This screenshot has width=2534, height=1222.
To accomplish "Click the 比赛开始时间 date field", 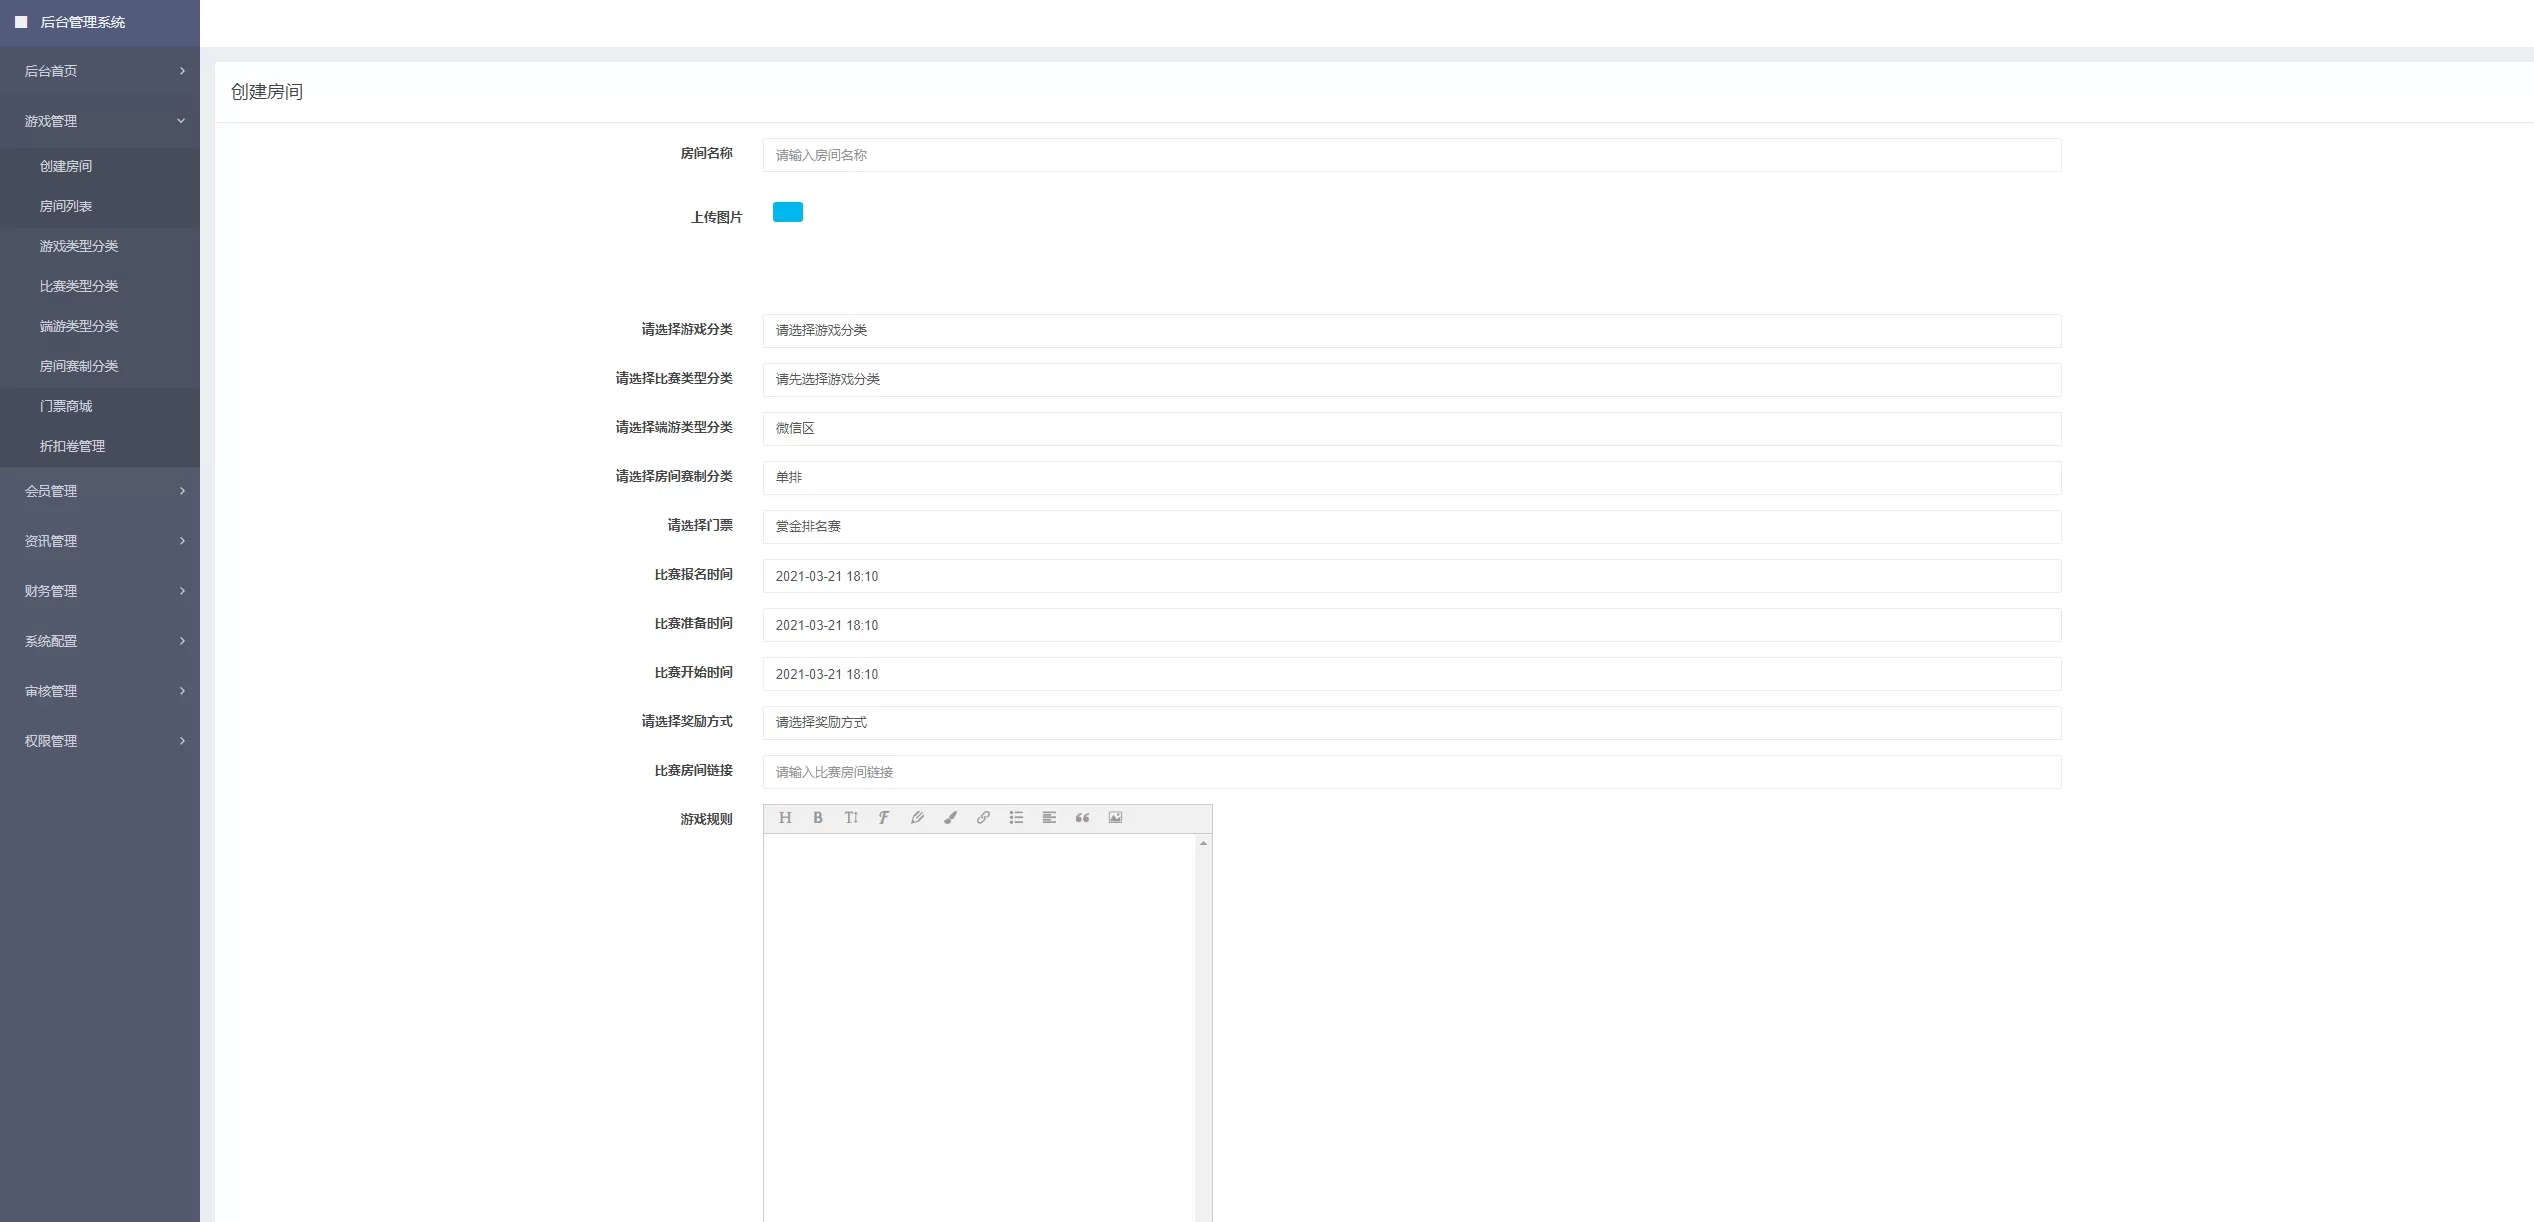I will click(1411, 674).
